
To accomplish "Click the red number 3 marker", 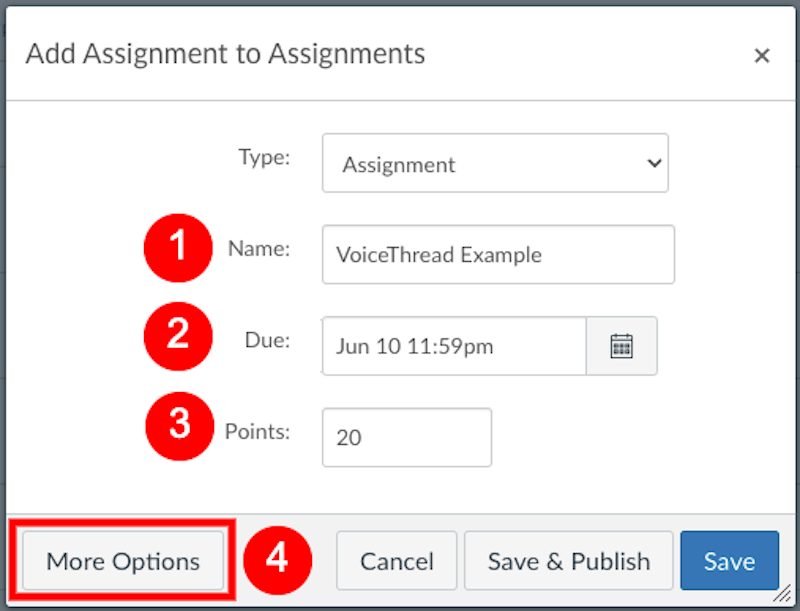I will pyautogui.click(x=178, y=424).
